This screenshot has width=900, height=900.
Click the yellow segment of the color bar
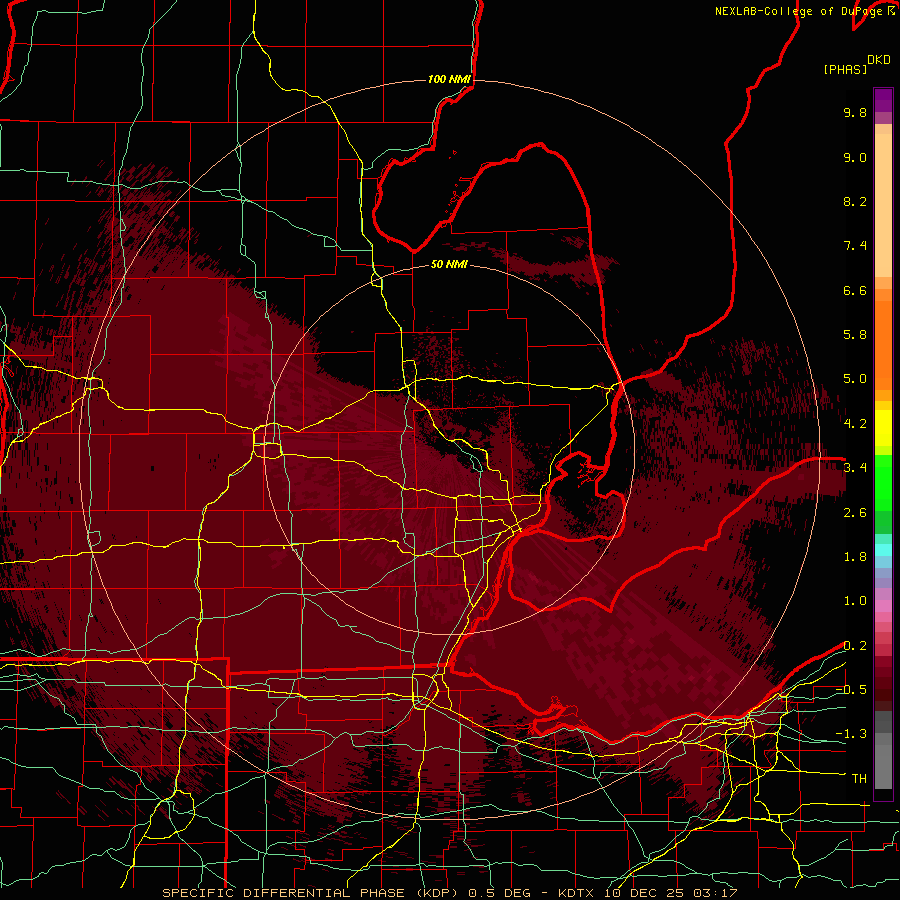pos(883,428)
